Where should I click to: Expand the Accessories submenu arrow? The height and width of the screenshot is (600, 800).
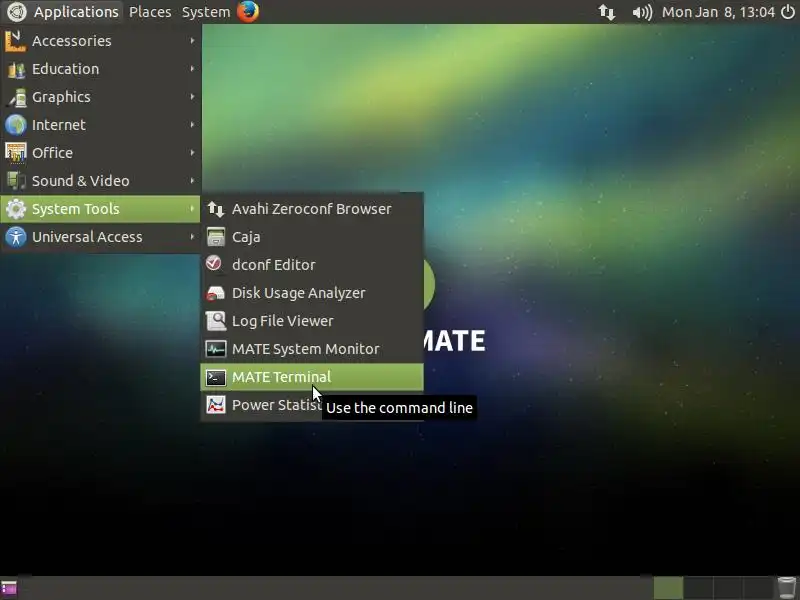click(x=192, y=41)
